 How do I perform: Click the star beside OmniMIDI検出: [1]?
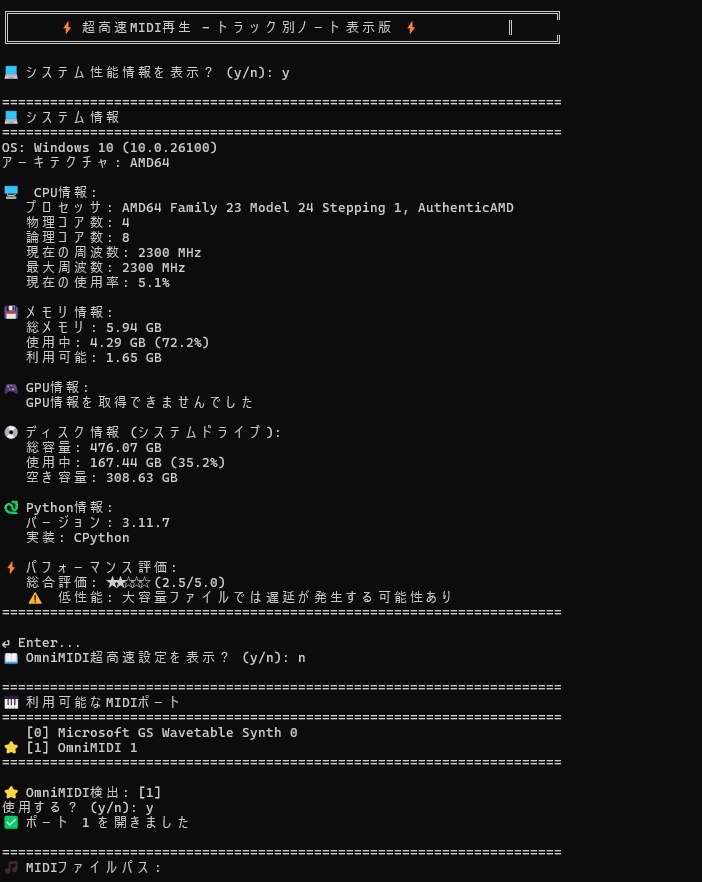11,793
